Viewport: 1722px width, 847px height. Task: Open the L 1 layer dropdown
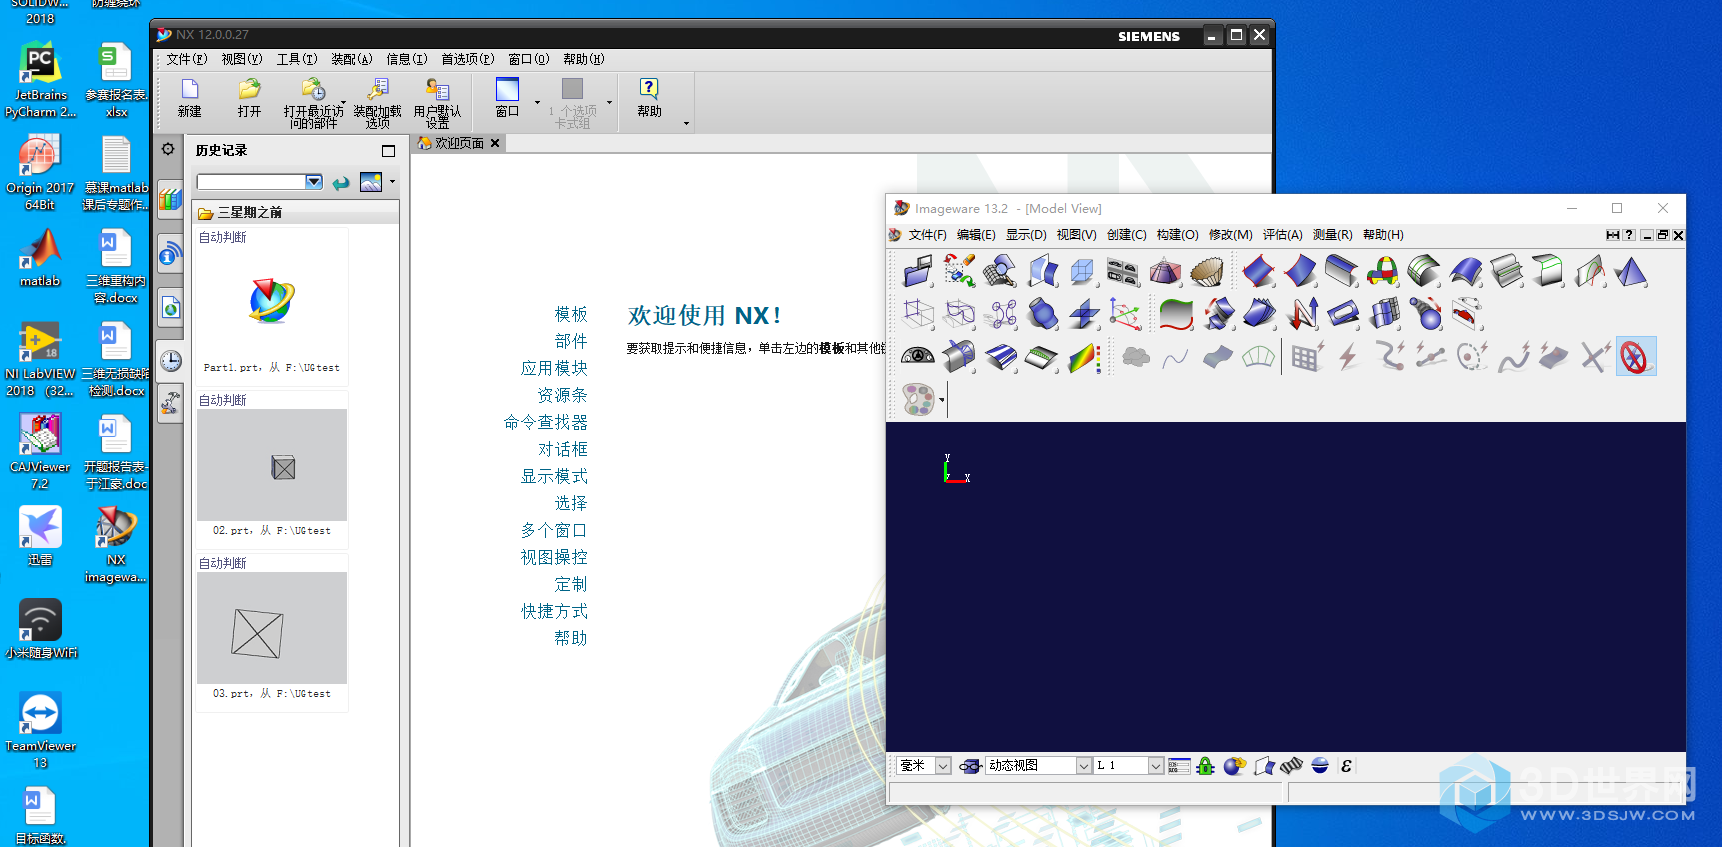pos(1156,766)
